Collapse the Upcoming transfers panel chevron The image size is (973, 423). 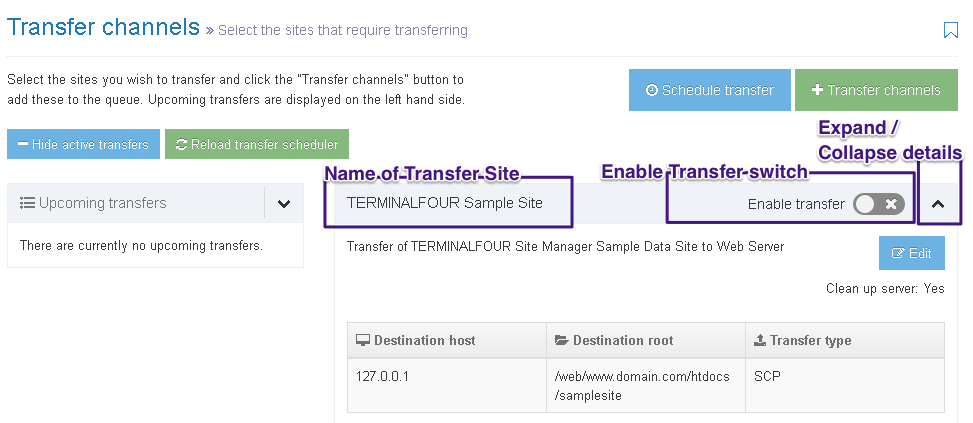point(284,204)
